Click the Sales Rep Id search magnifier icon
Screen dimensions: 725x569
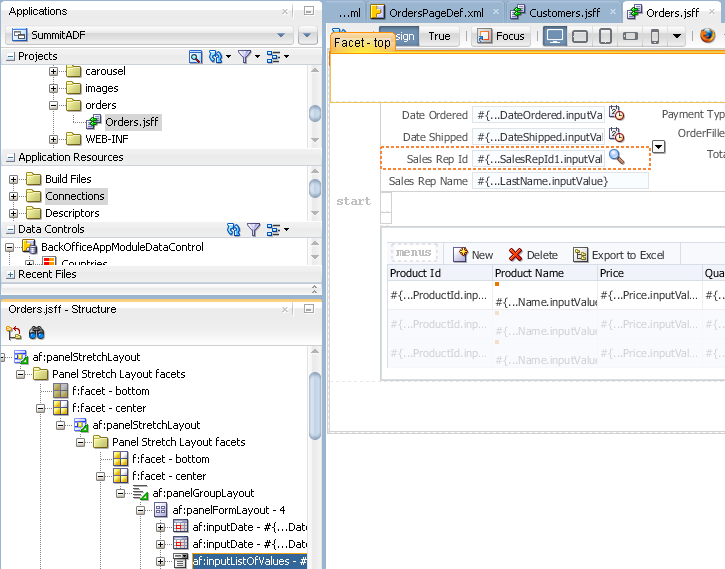coord(617,157)
